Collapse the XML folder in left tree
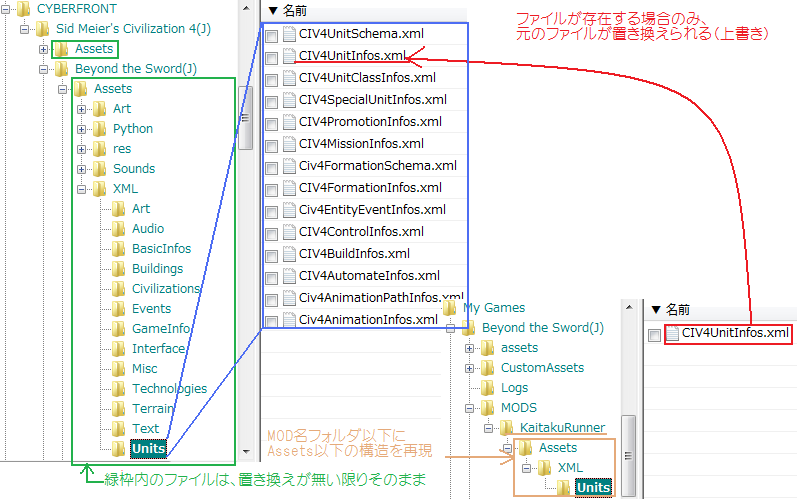This screenshot has width=800, height=500. pyautogui.click(x=81, y=189)
